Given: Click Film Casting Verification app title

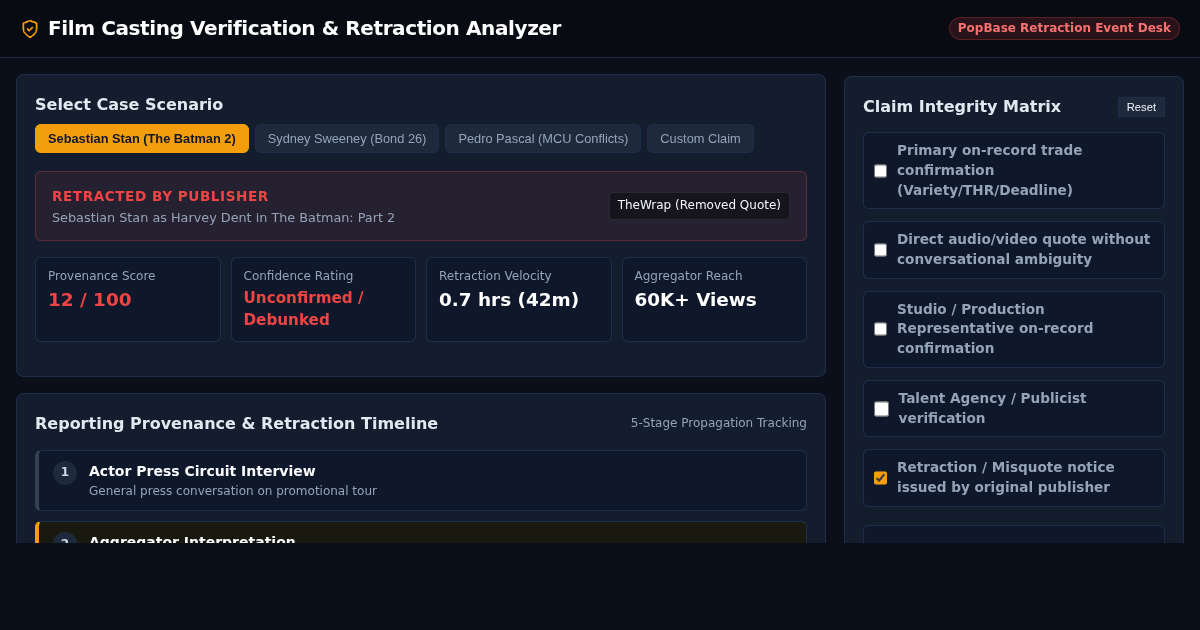Looking at the screenshot, I should (304, 28).
